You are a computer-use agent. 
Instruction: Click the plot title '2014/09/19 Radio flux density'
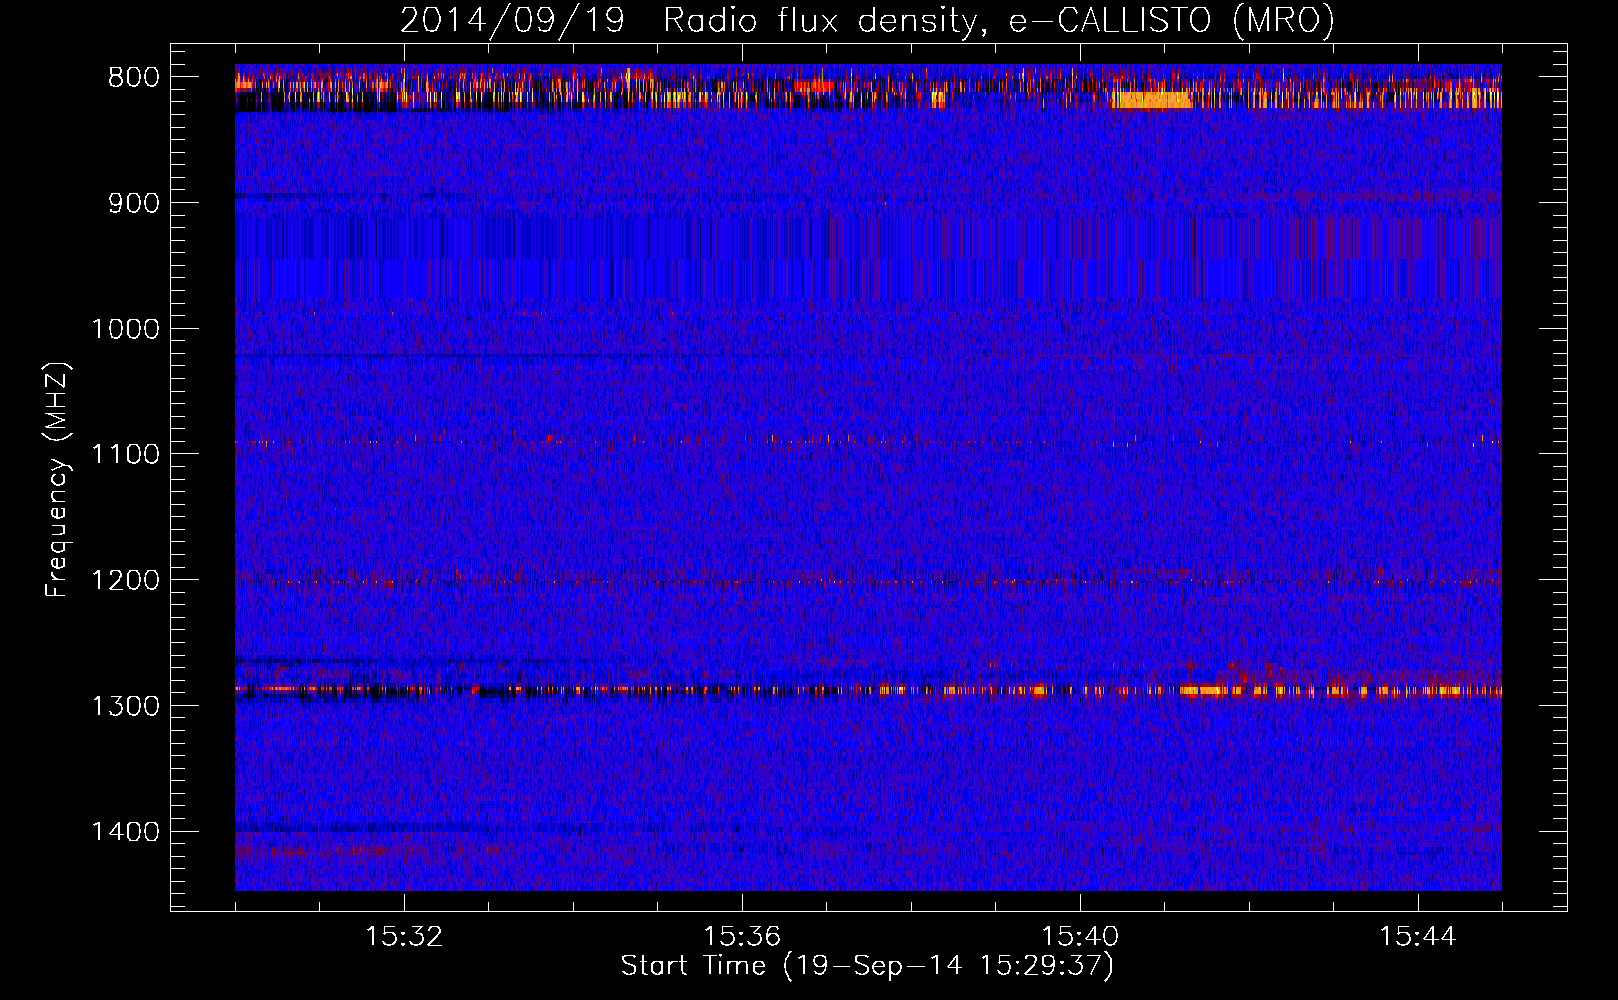(x=867, y=21)
